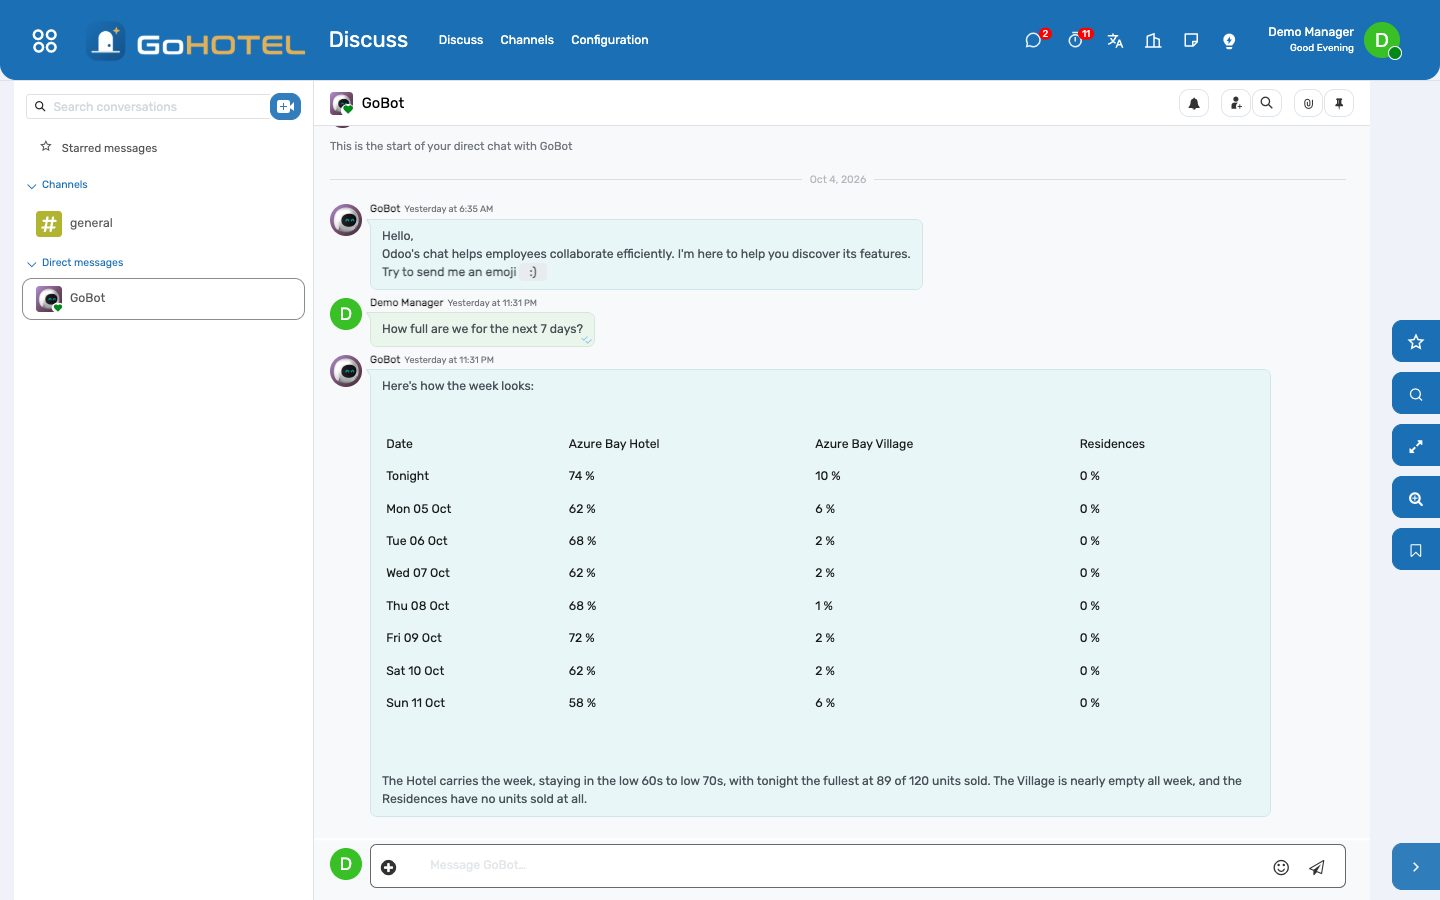
Task: Collapse the Direct messages section
Action: click(x=75, y=263)
